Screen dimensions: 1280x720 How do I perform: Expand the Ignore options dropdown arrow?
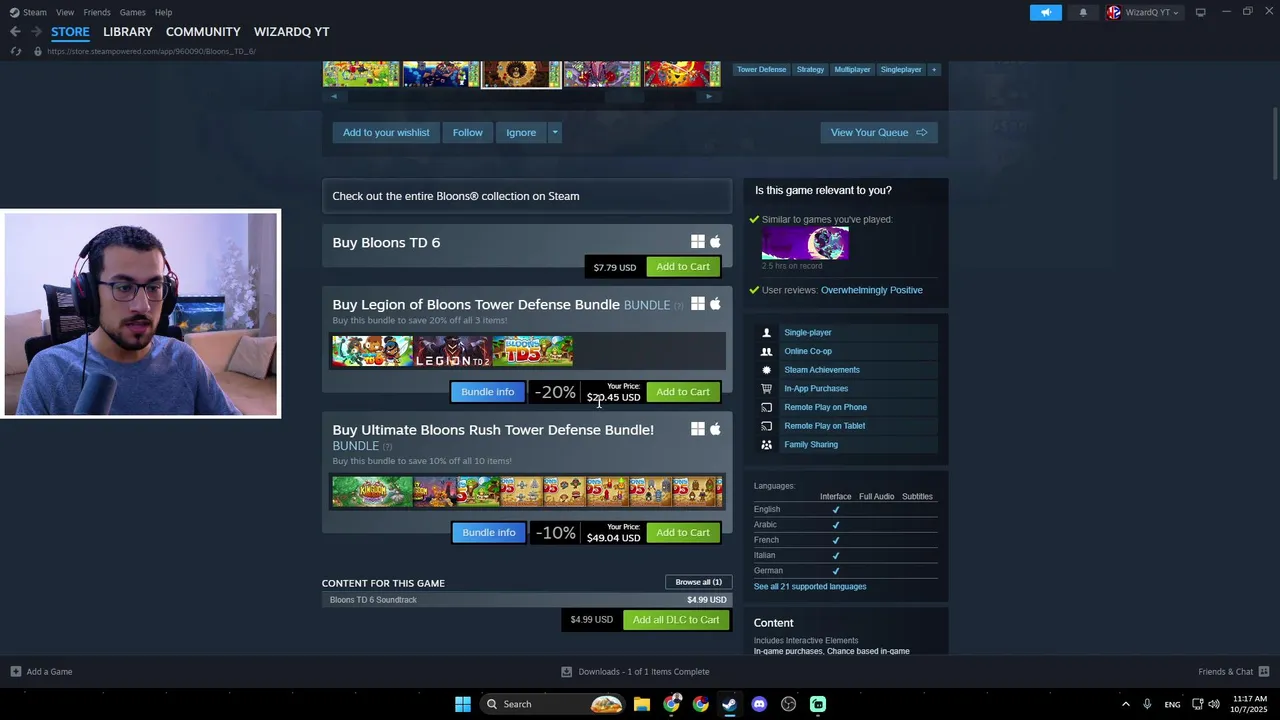pyautogui.click(x=555, y=132)
